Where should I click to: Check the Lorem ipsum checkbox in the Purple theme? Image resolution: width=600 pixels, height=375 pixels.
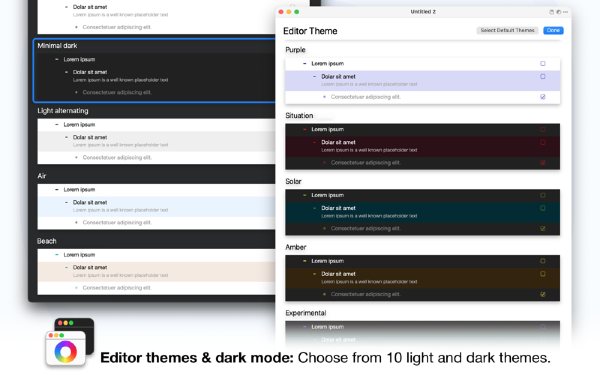tap(543, 64)
